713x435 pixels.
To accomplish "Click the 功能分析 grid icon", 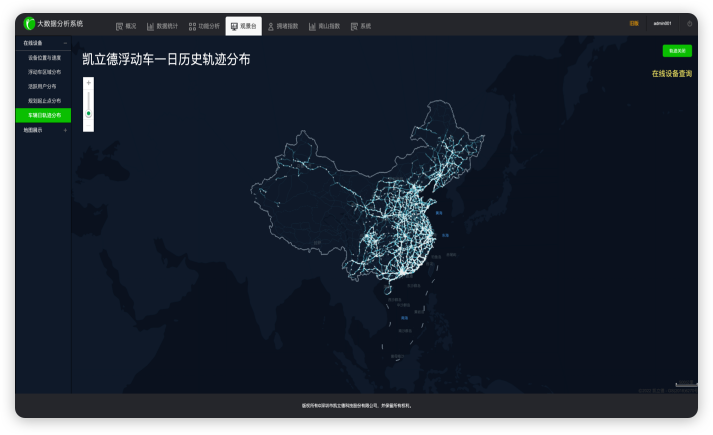I will (192, 26).
